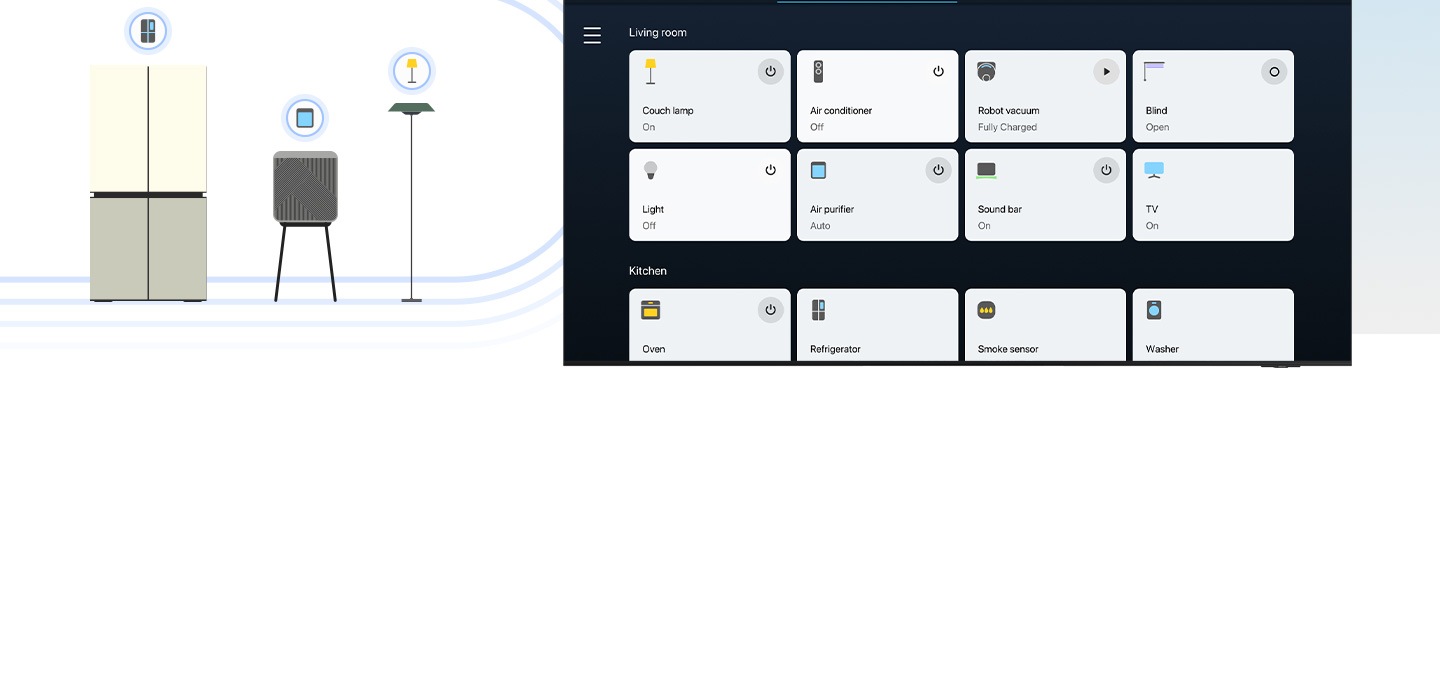Turn on the Air conditioner power button

pos(938,72)
